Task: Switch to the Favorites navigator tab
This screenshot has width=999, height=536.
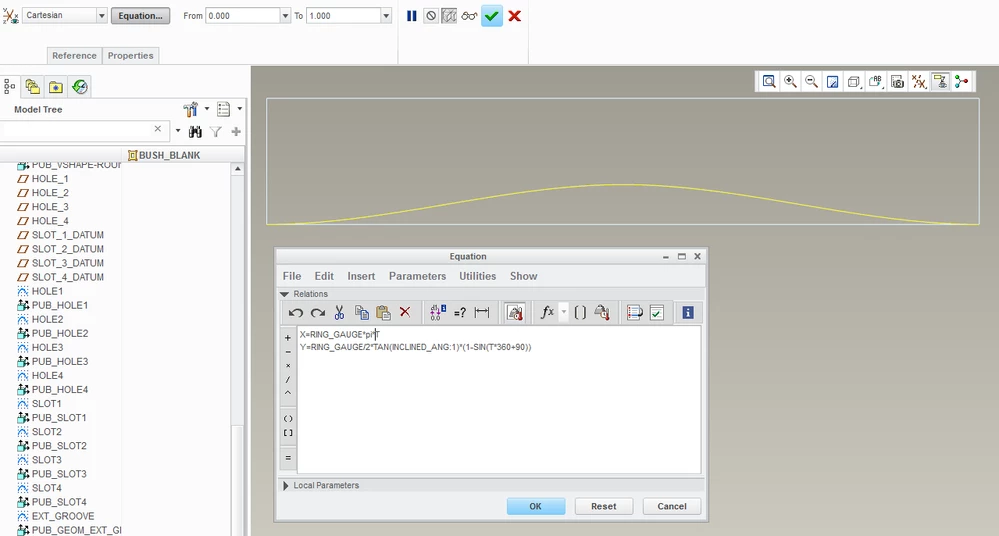Action: 56,87
